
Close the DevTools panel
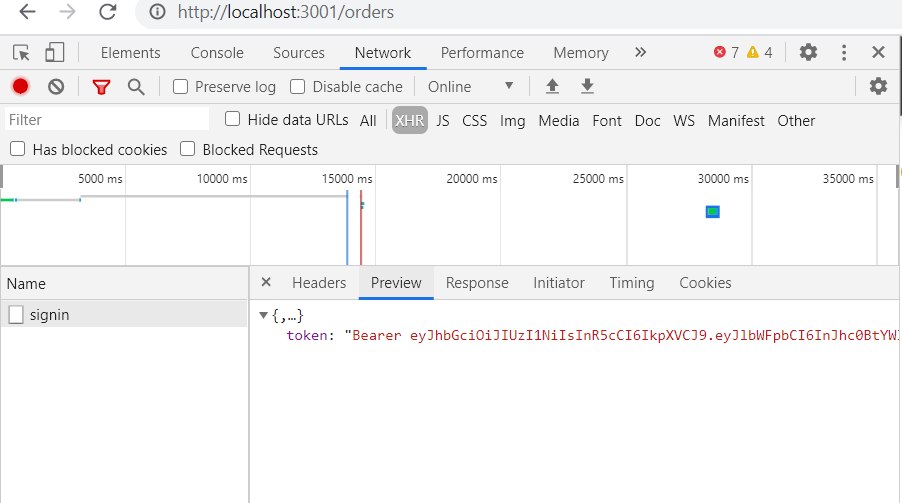click(878, 52)
